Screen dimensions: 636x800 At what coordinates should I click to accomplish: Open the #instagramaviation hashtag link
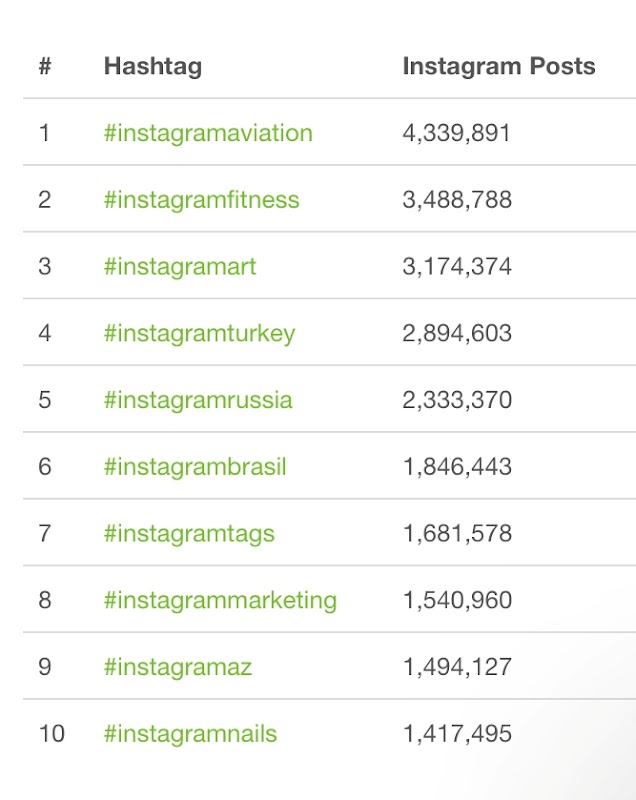[208, 133]
